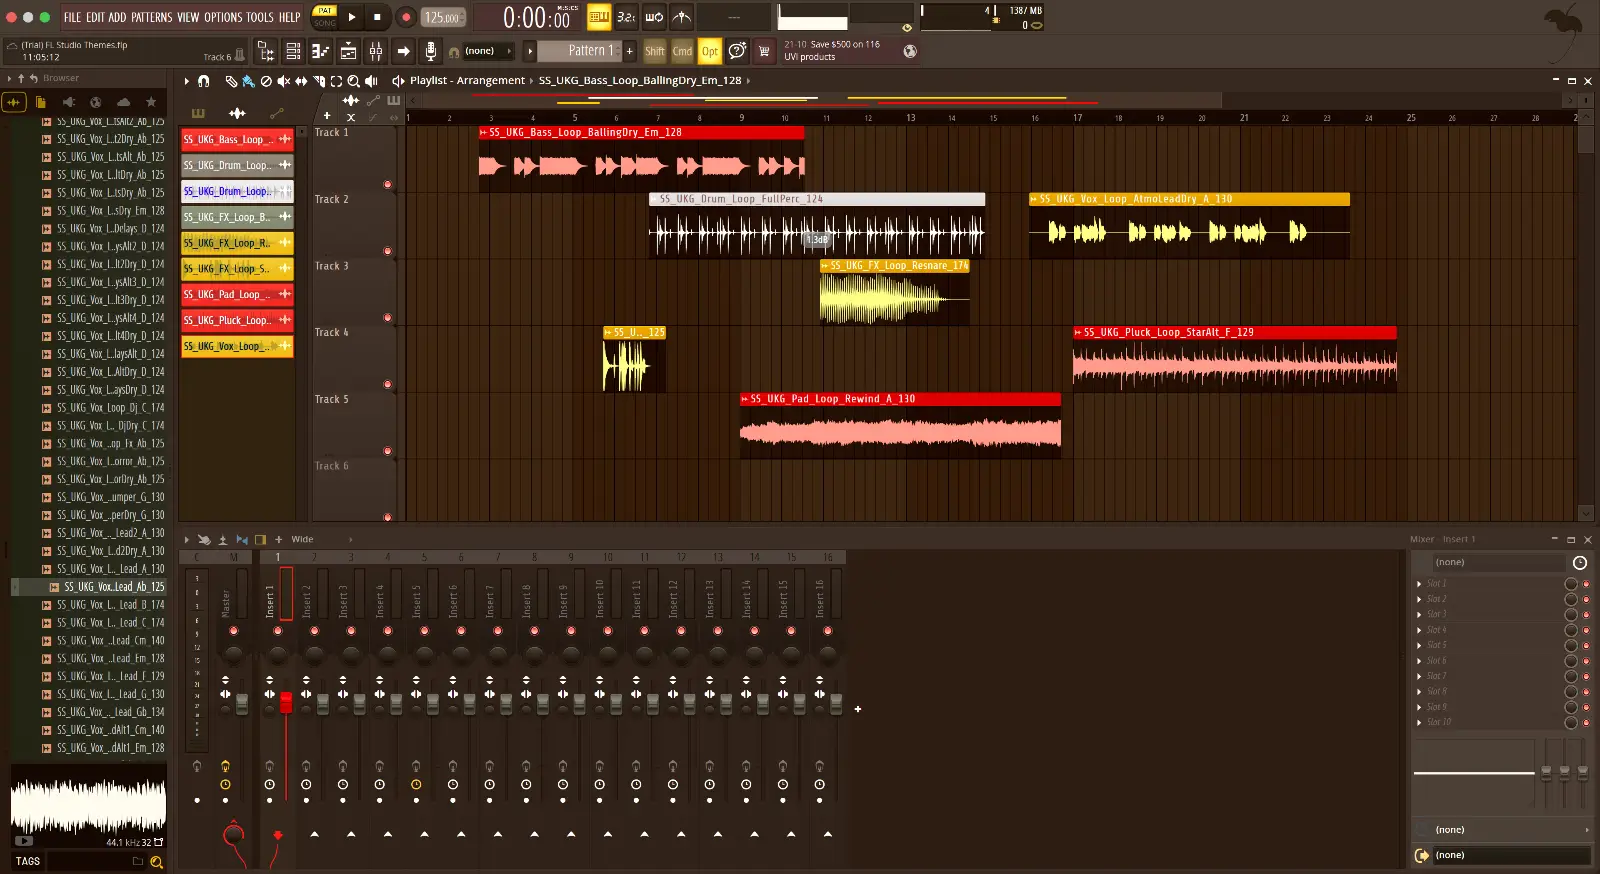
Task: Toggle Track 3 mute button in Playlist
Action: point(388,318)
